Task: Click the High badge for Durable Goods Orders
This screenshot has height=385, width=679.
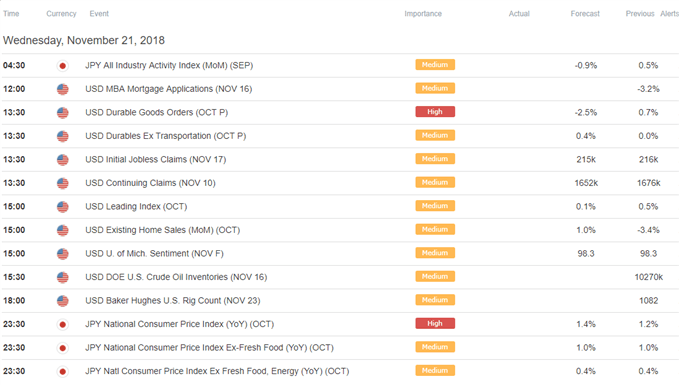Action: coord(435,112)
